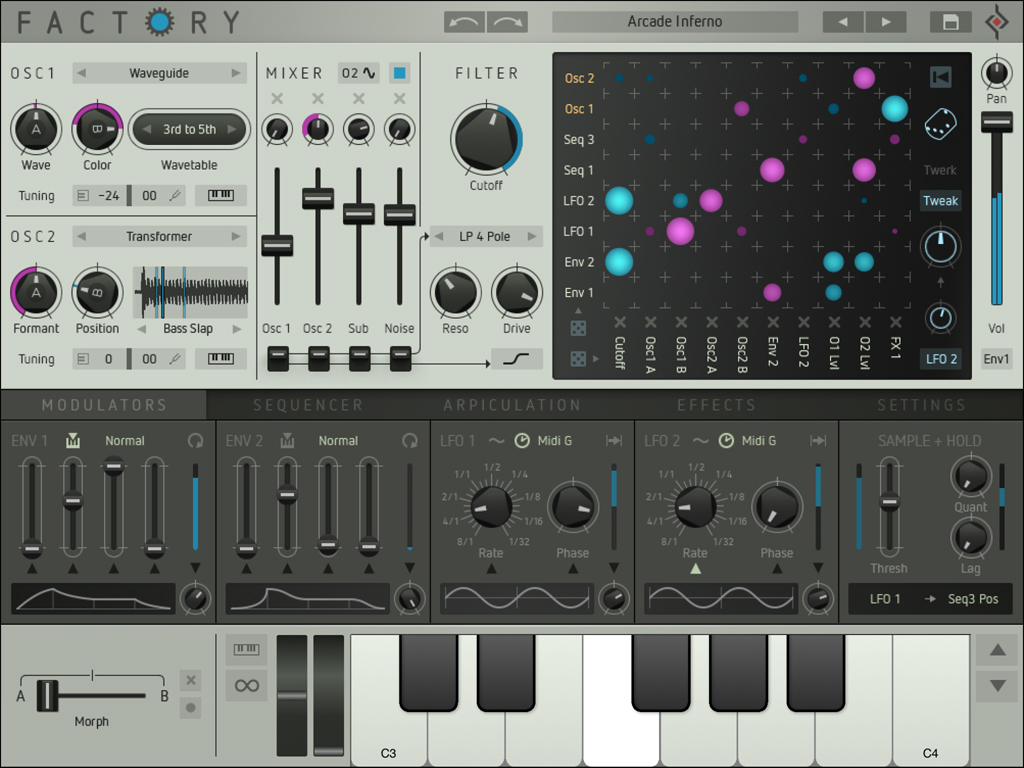This screenshot has width=1024, height=768.
Task: Toggle Osc 1 filter routing switch
Action: 278,359
